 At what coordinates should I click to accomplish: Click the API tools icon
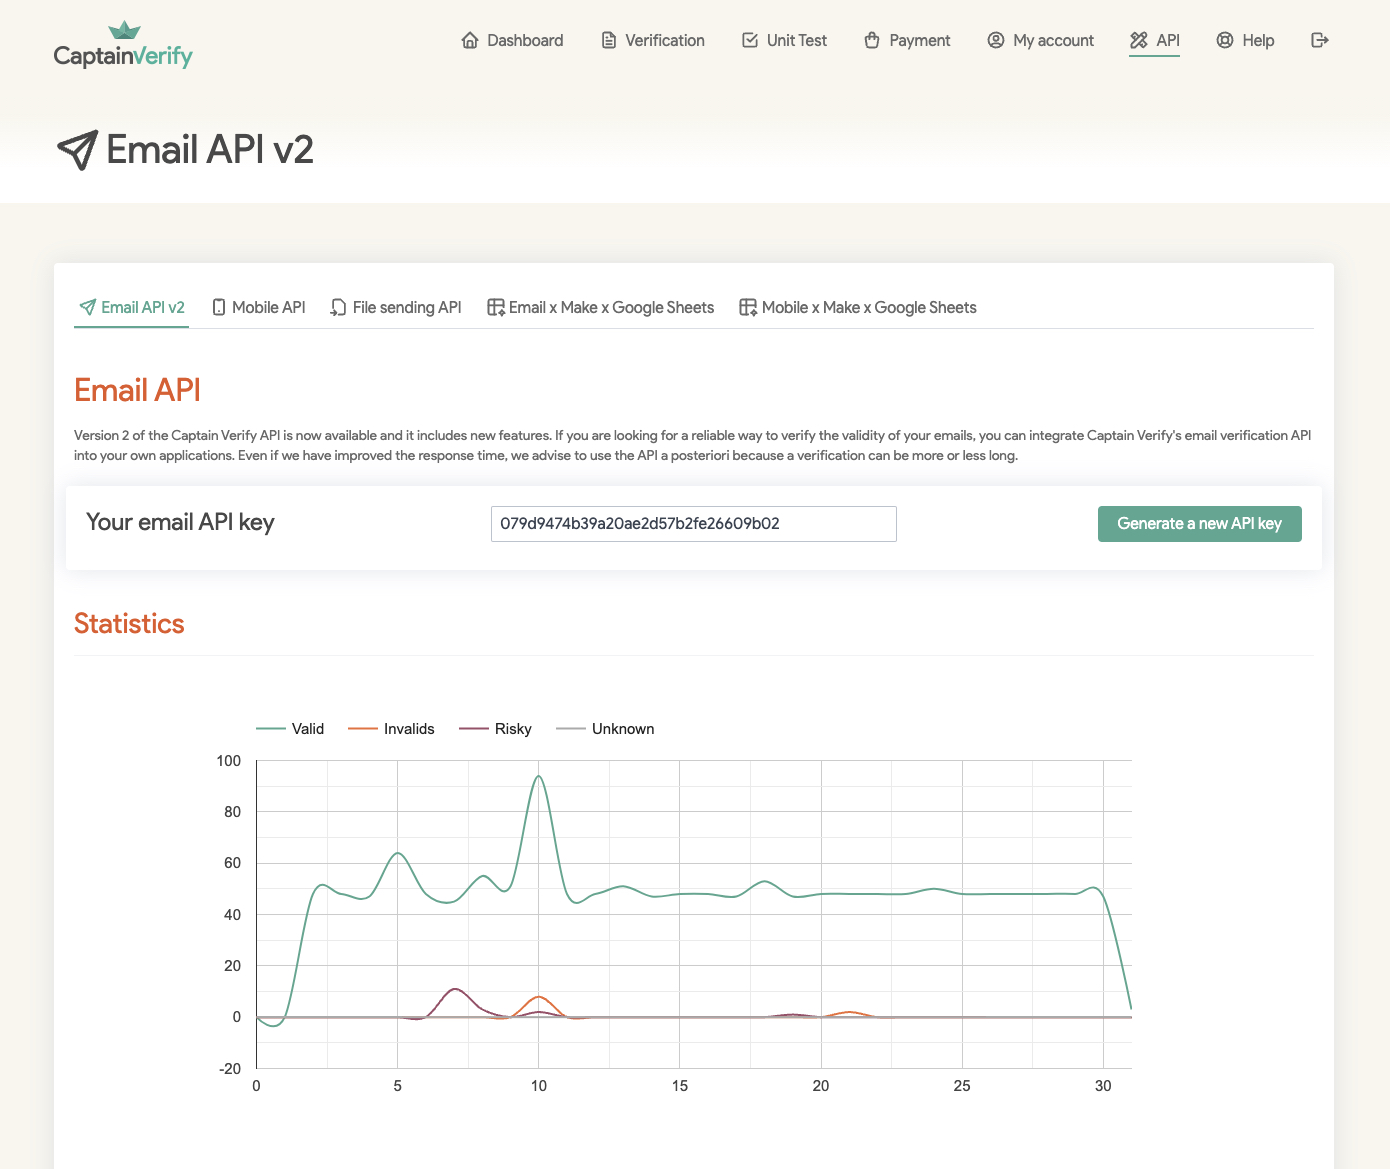point(1139,40)
